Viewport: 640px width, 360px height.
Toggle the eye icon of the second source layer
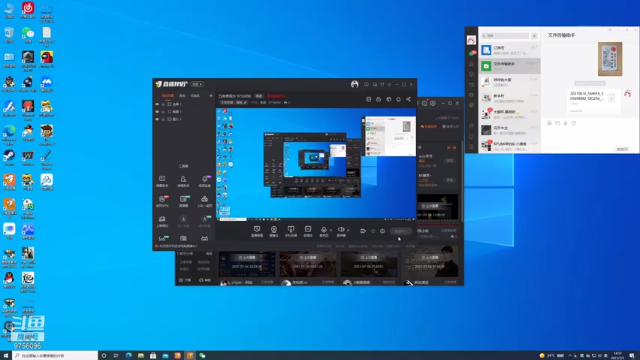pyautogui.click(x=157, y=111)
